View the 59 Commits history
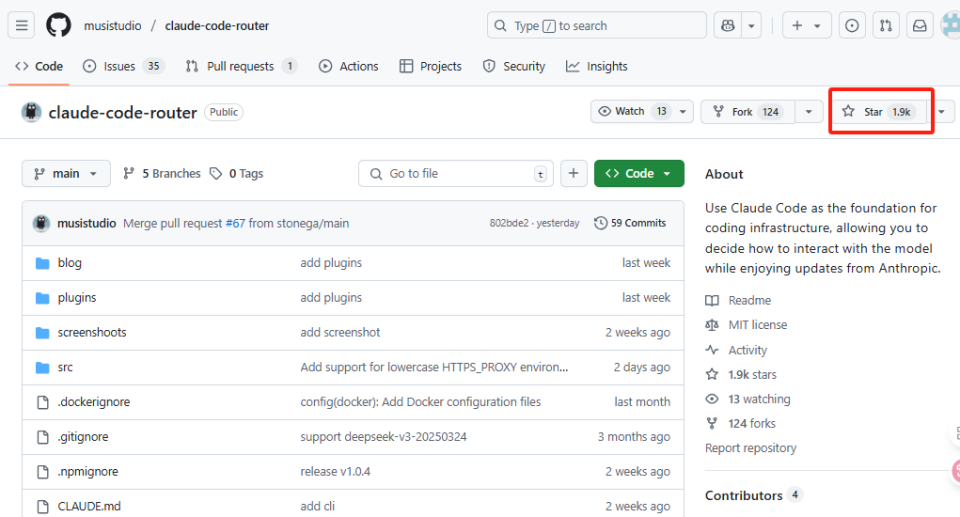This screenshot has width=960, height=517. click(x=630, y=223)
